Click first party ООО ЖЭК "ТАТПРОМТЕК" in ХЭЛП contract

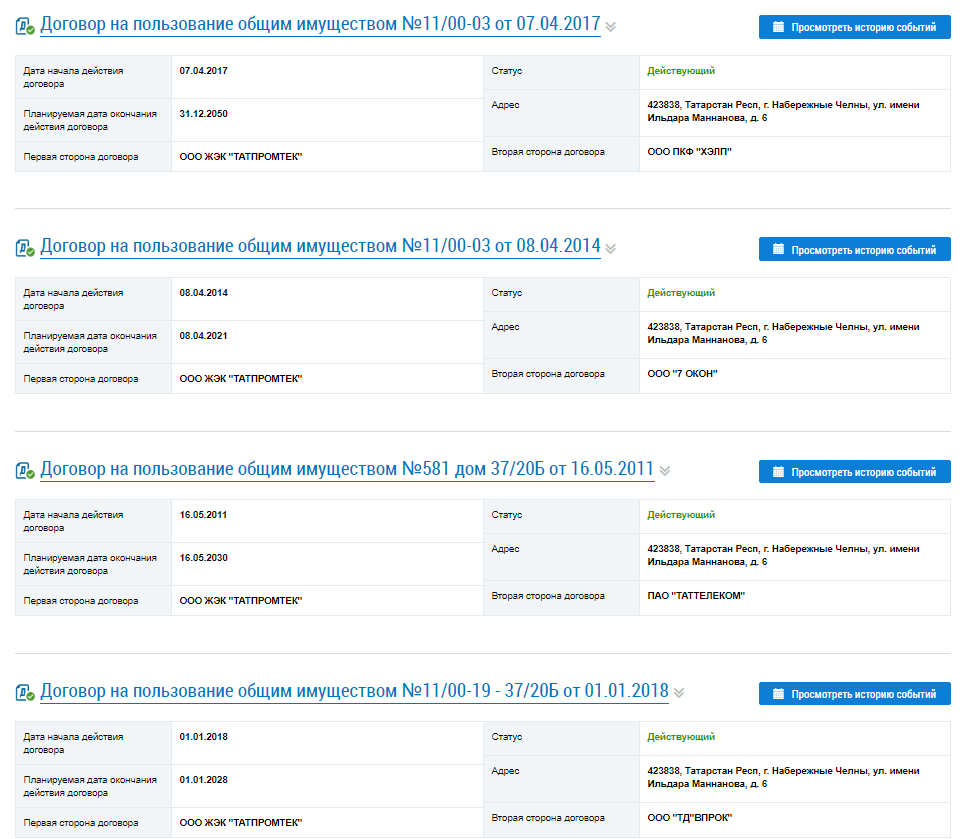(x=241, y=157)
